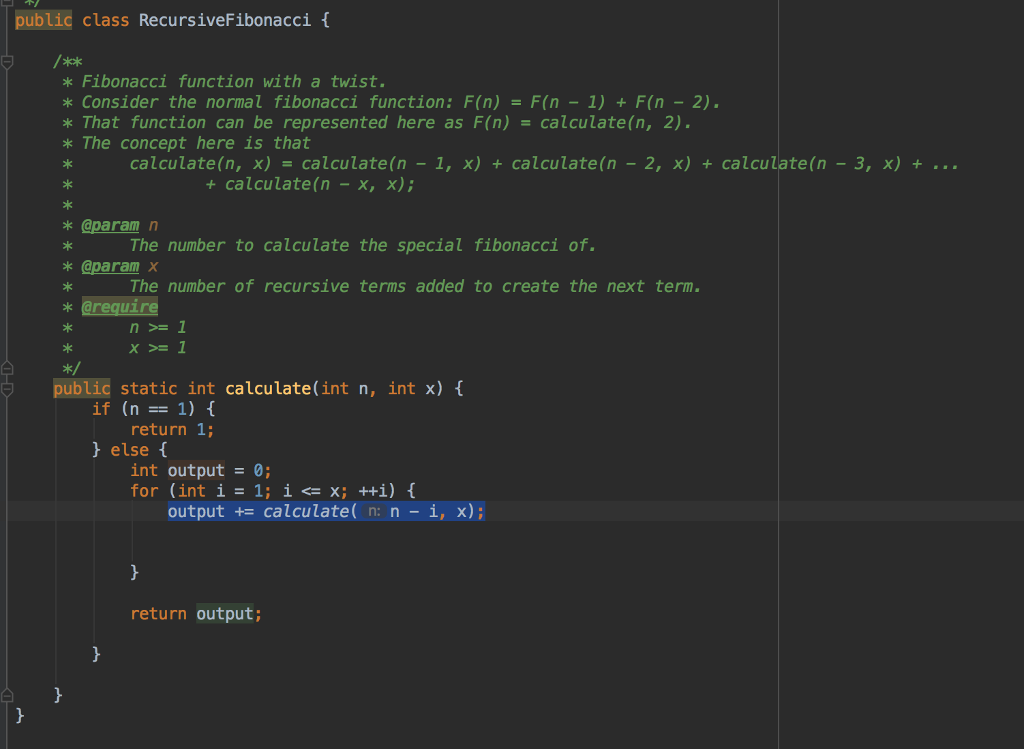Click the else keyword
1024x749 pixels.
129,449
